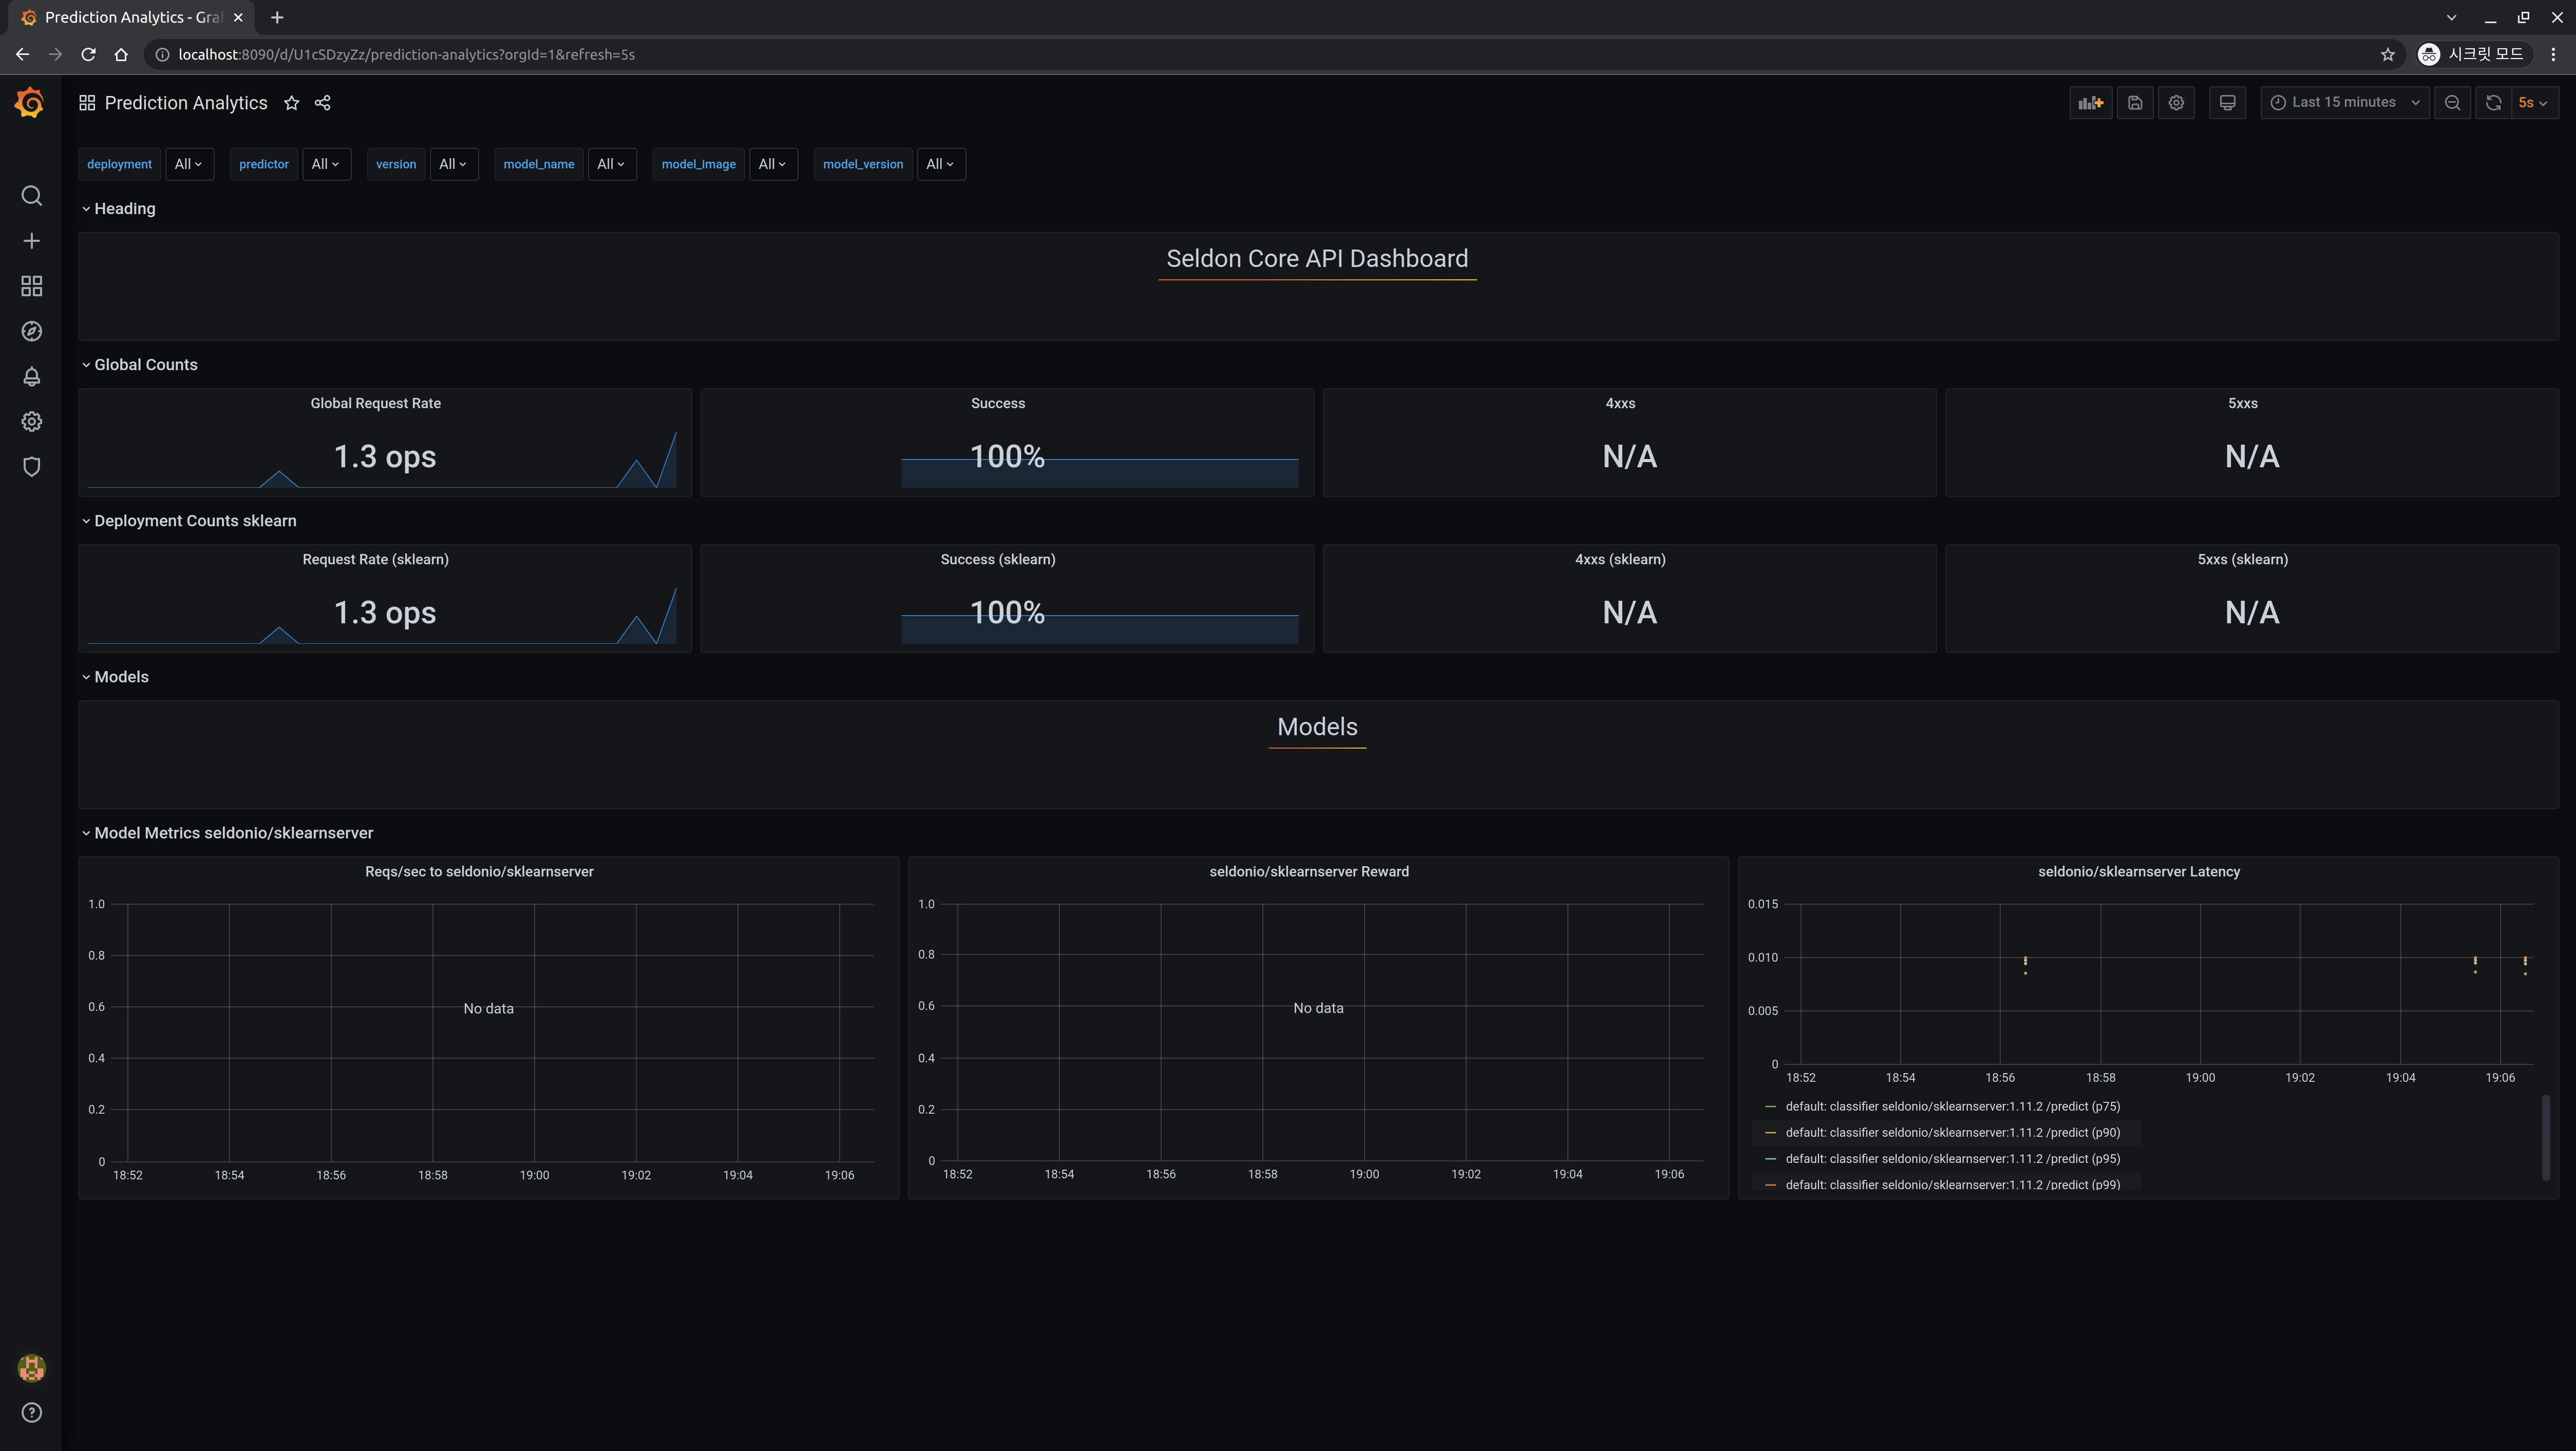The width and height of the screenshot is (2576, 1451).
Task: Open Reqs/sec to seldonio/sklearnserver panel menu
Action: pos(479,871)
